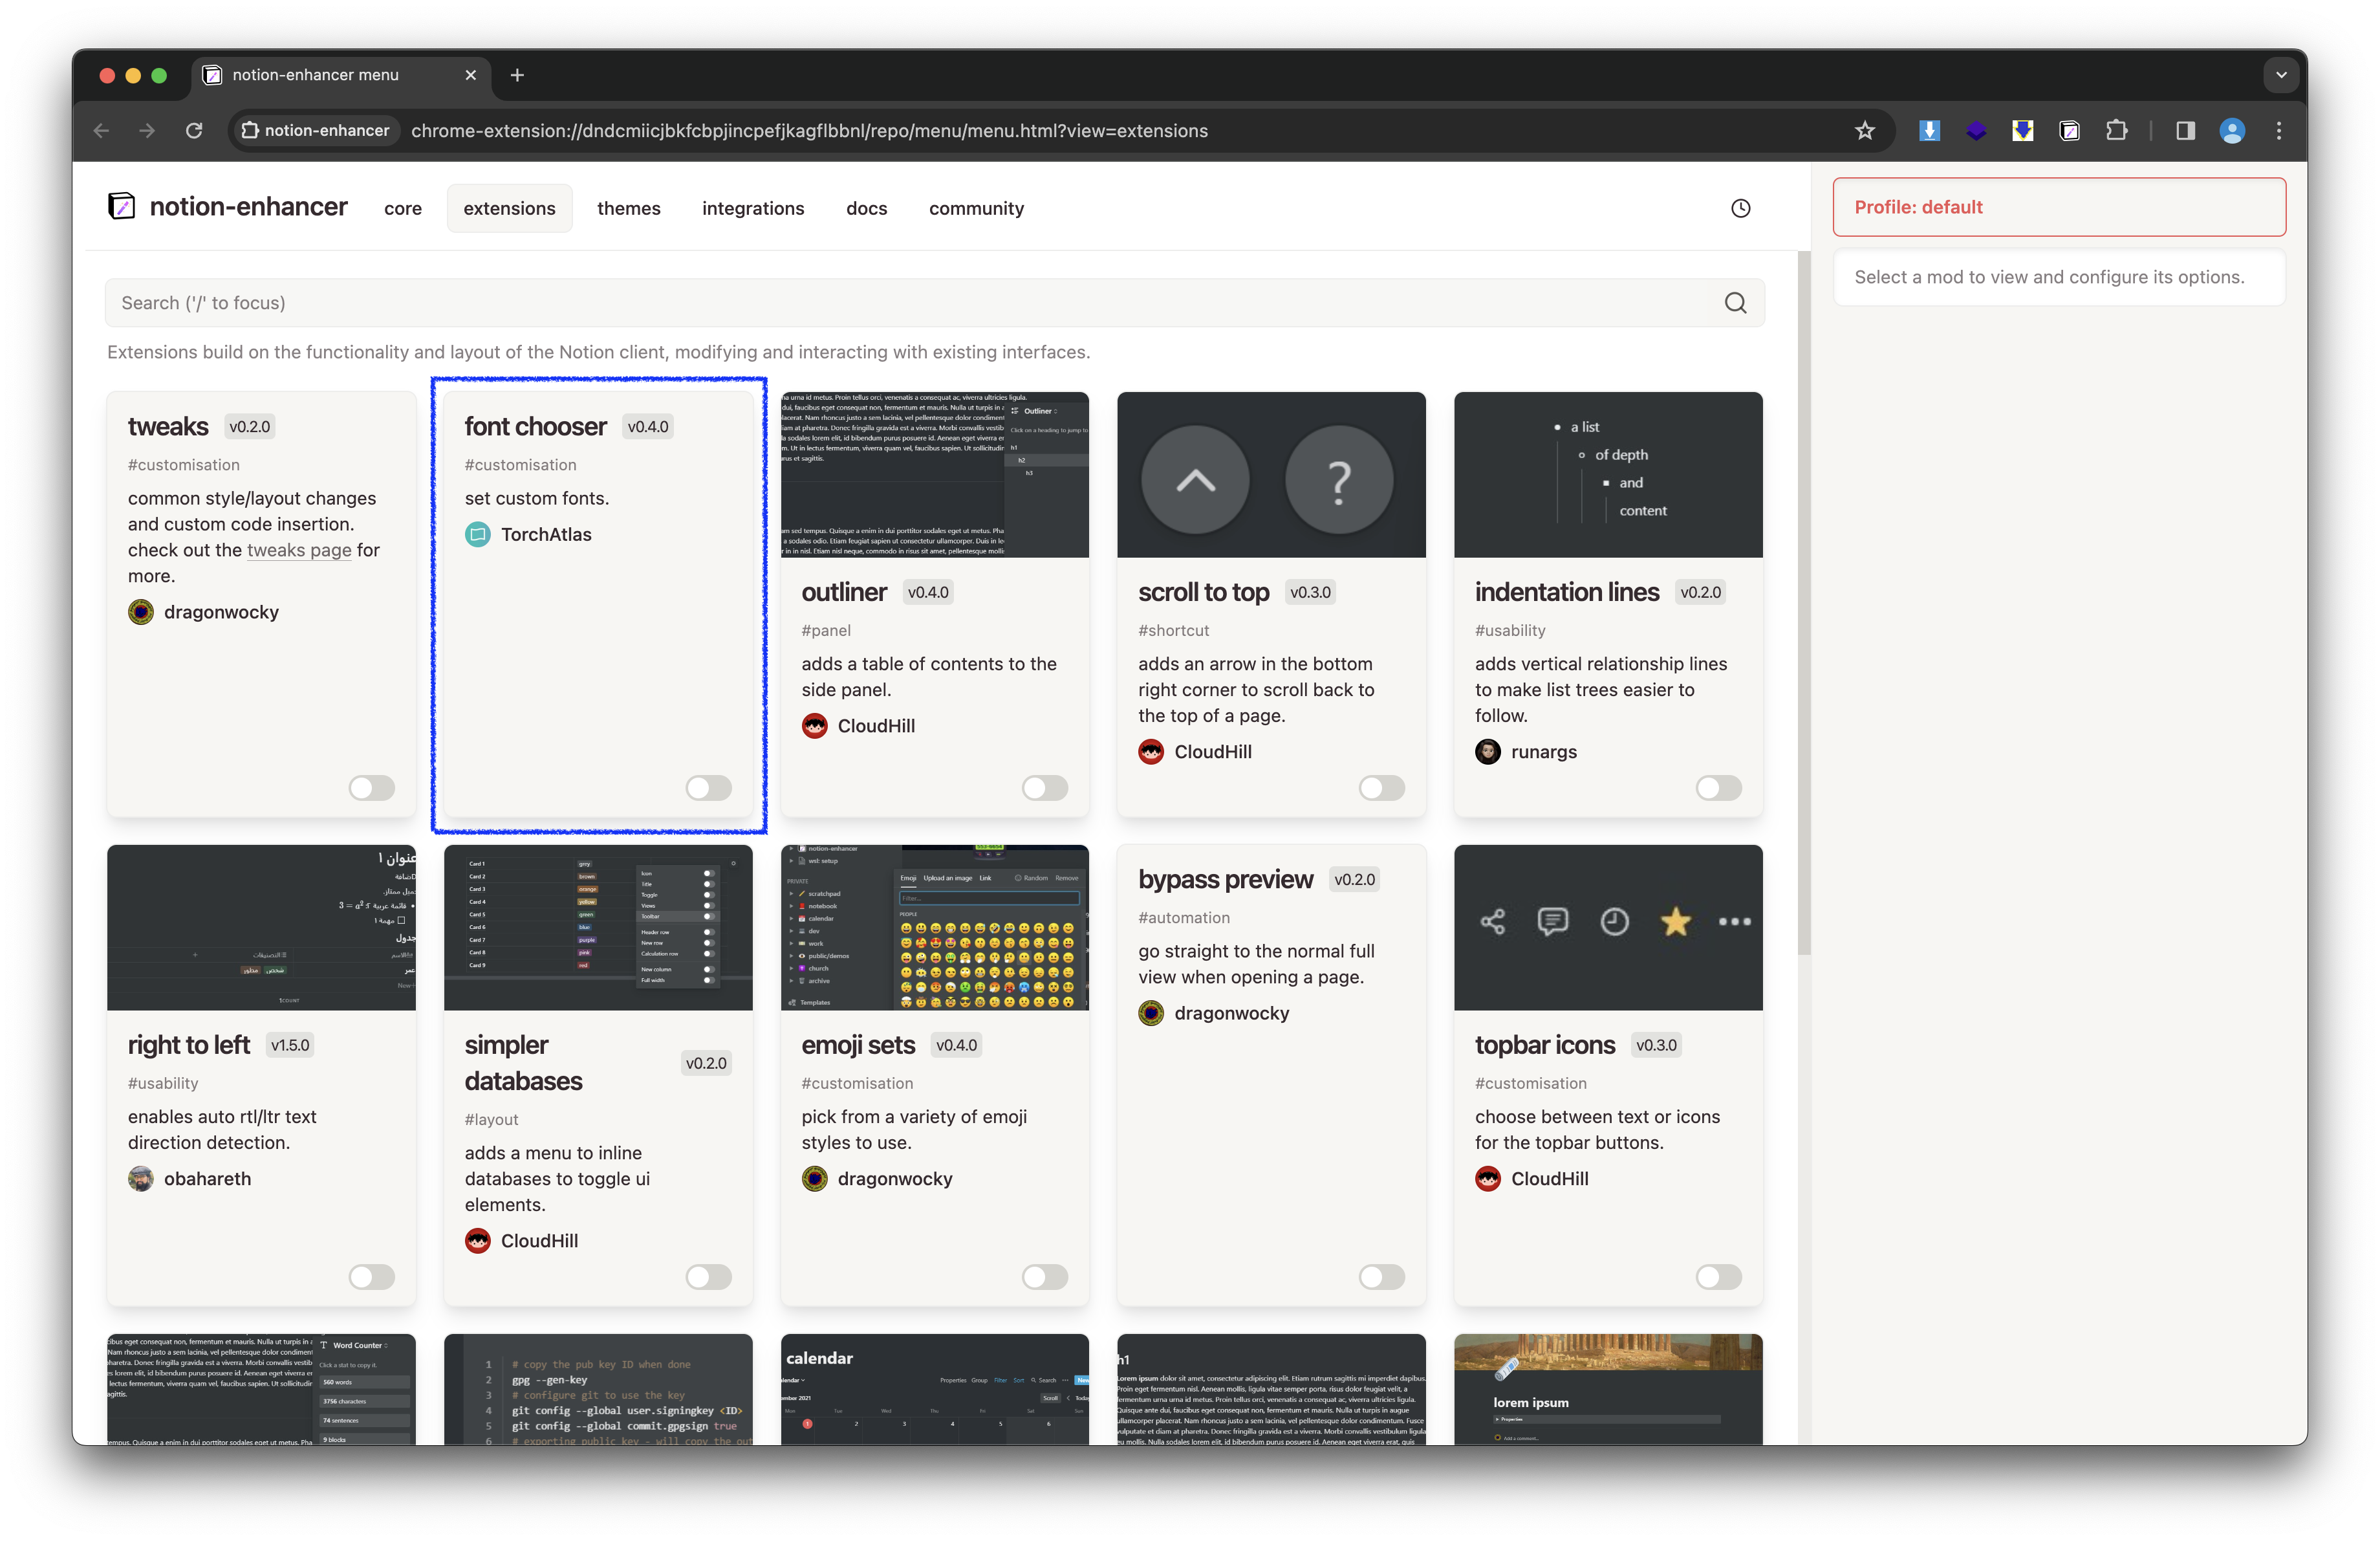
Task: Focus the extensions search field
Action: point(900,303)
